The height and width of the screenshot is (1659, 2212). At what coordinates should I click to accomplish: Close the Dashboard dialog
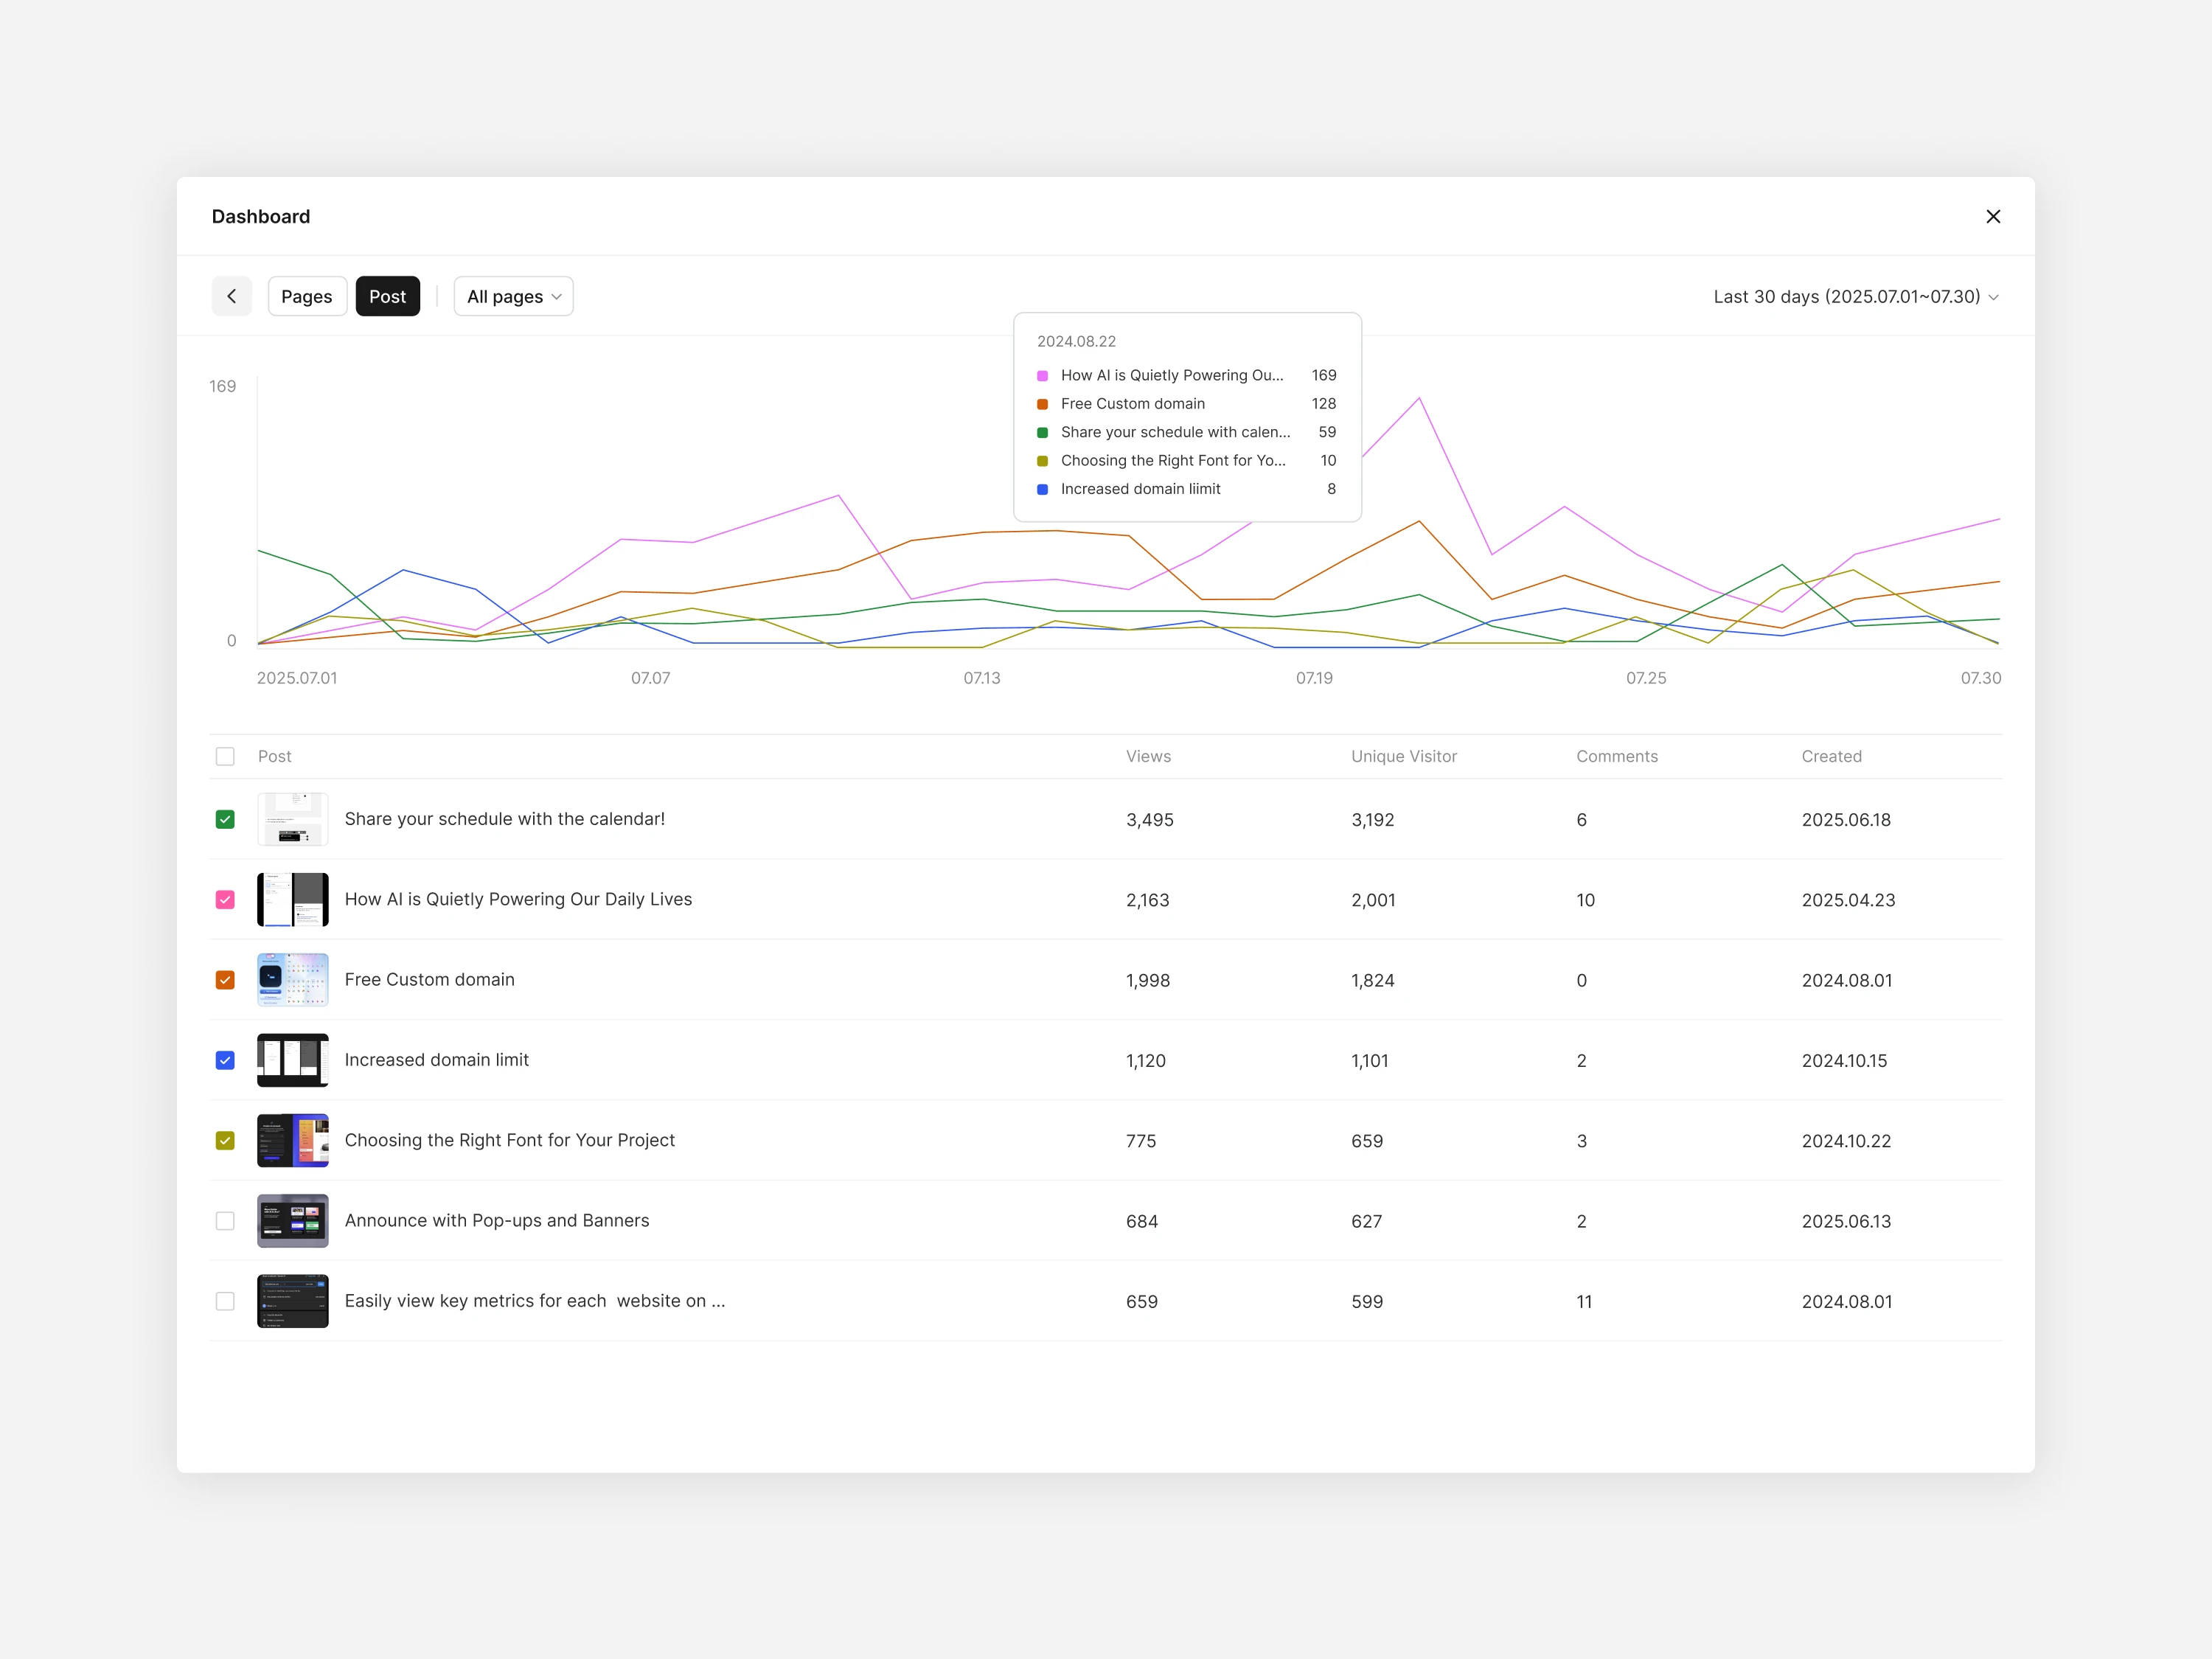(1992, 216)
